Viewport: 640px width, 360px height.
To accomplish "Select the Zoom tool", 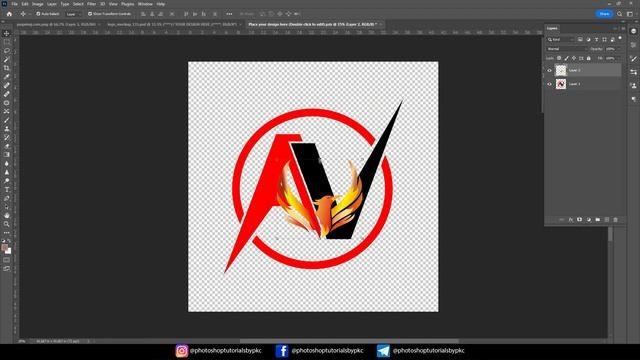I will [x=7, y=224].
